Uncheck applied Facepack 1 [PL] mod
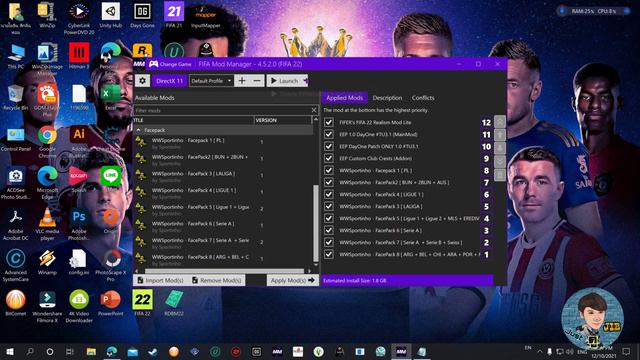The width and height of the screenshot is (640, 360). (329, 170)
